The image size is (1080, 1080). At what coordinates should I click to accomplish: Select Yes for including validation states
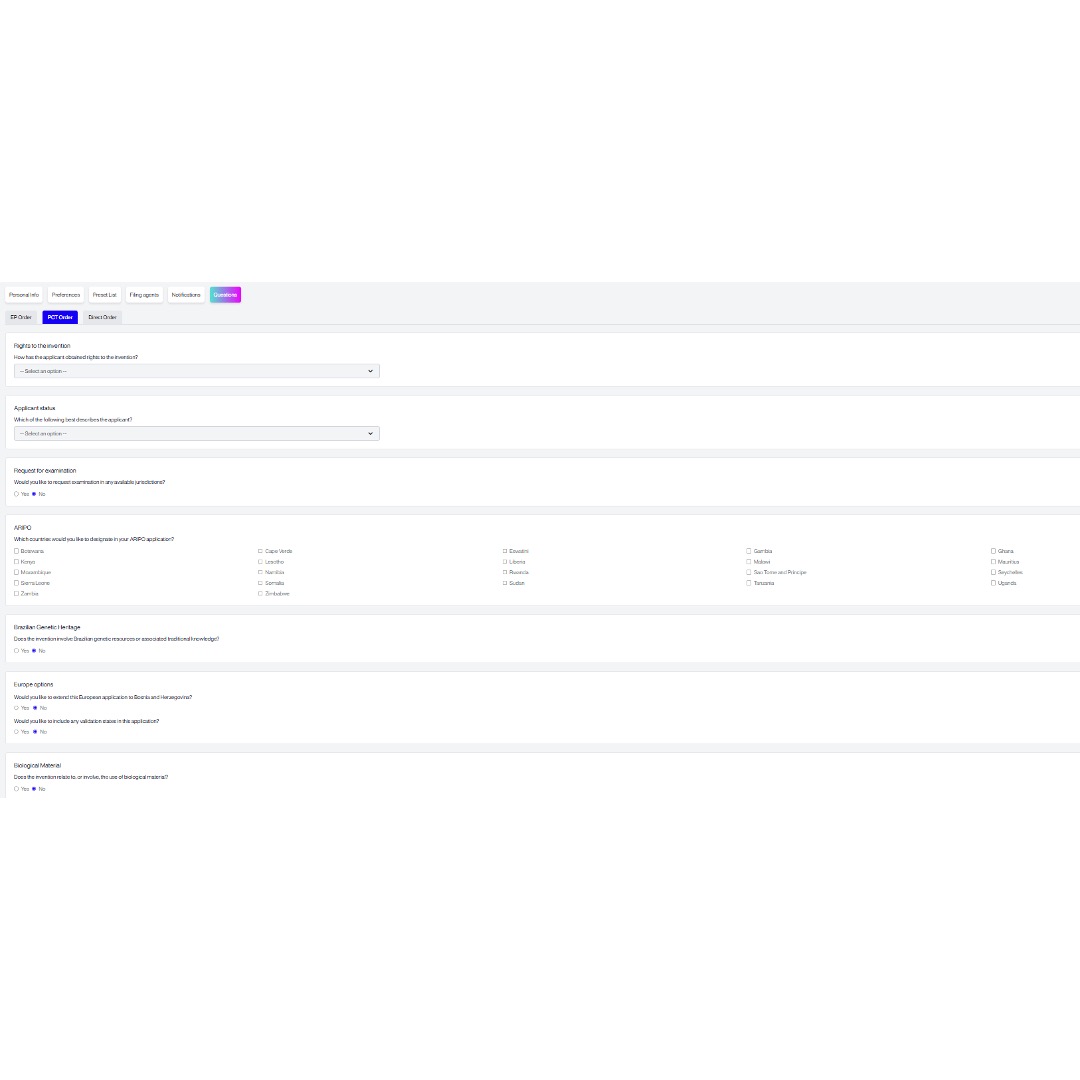17,732
